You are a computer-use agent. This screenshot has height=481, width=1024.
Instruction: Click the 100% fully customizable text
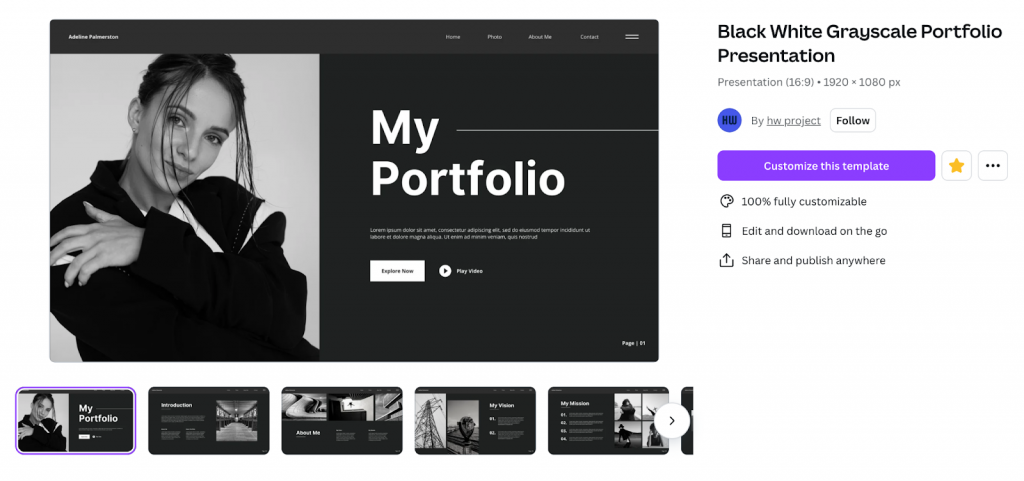coord(804,202)
